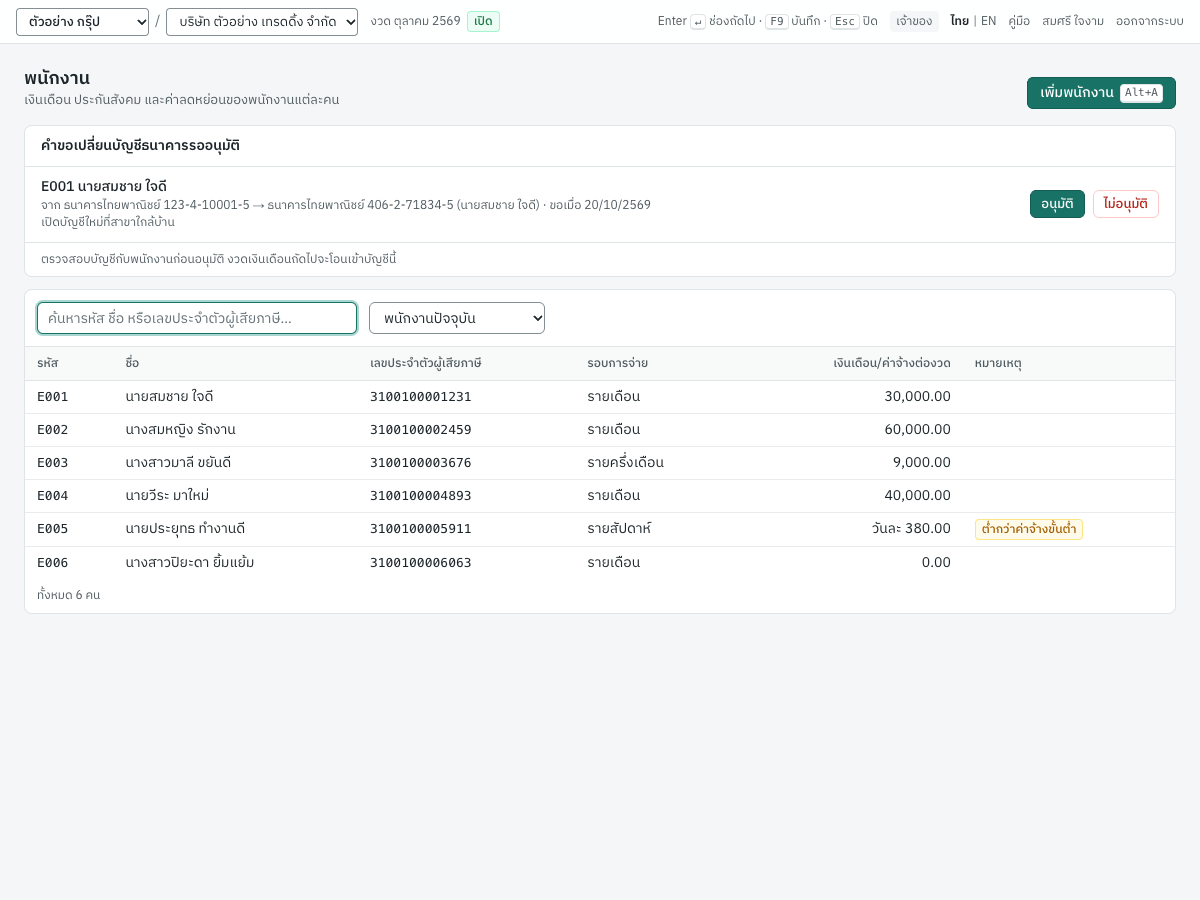This screenshot has width=1200, height=900.
Task: Click tax ID 3100100001231
Action: (421, 396)
